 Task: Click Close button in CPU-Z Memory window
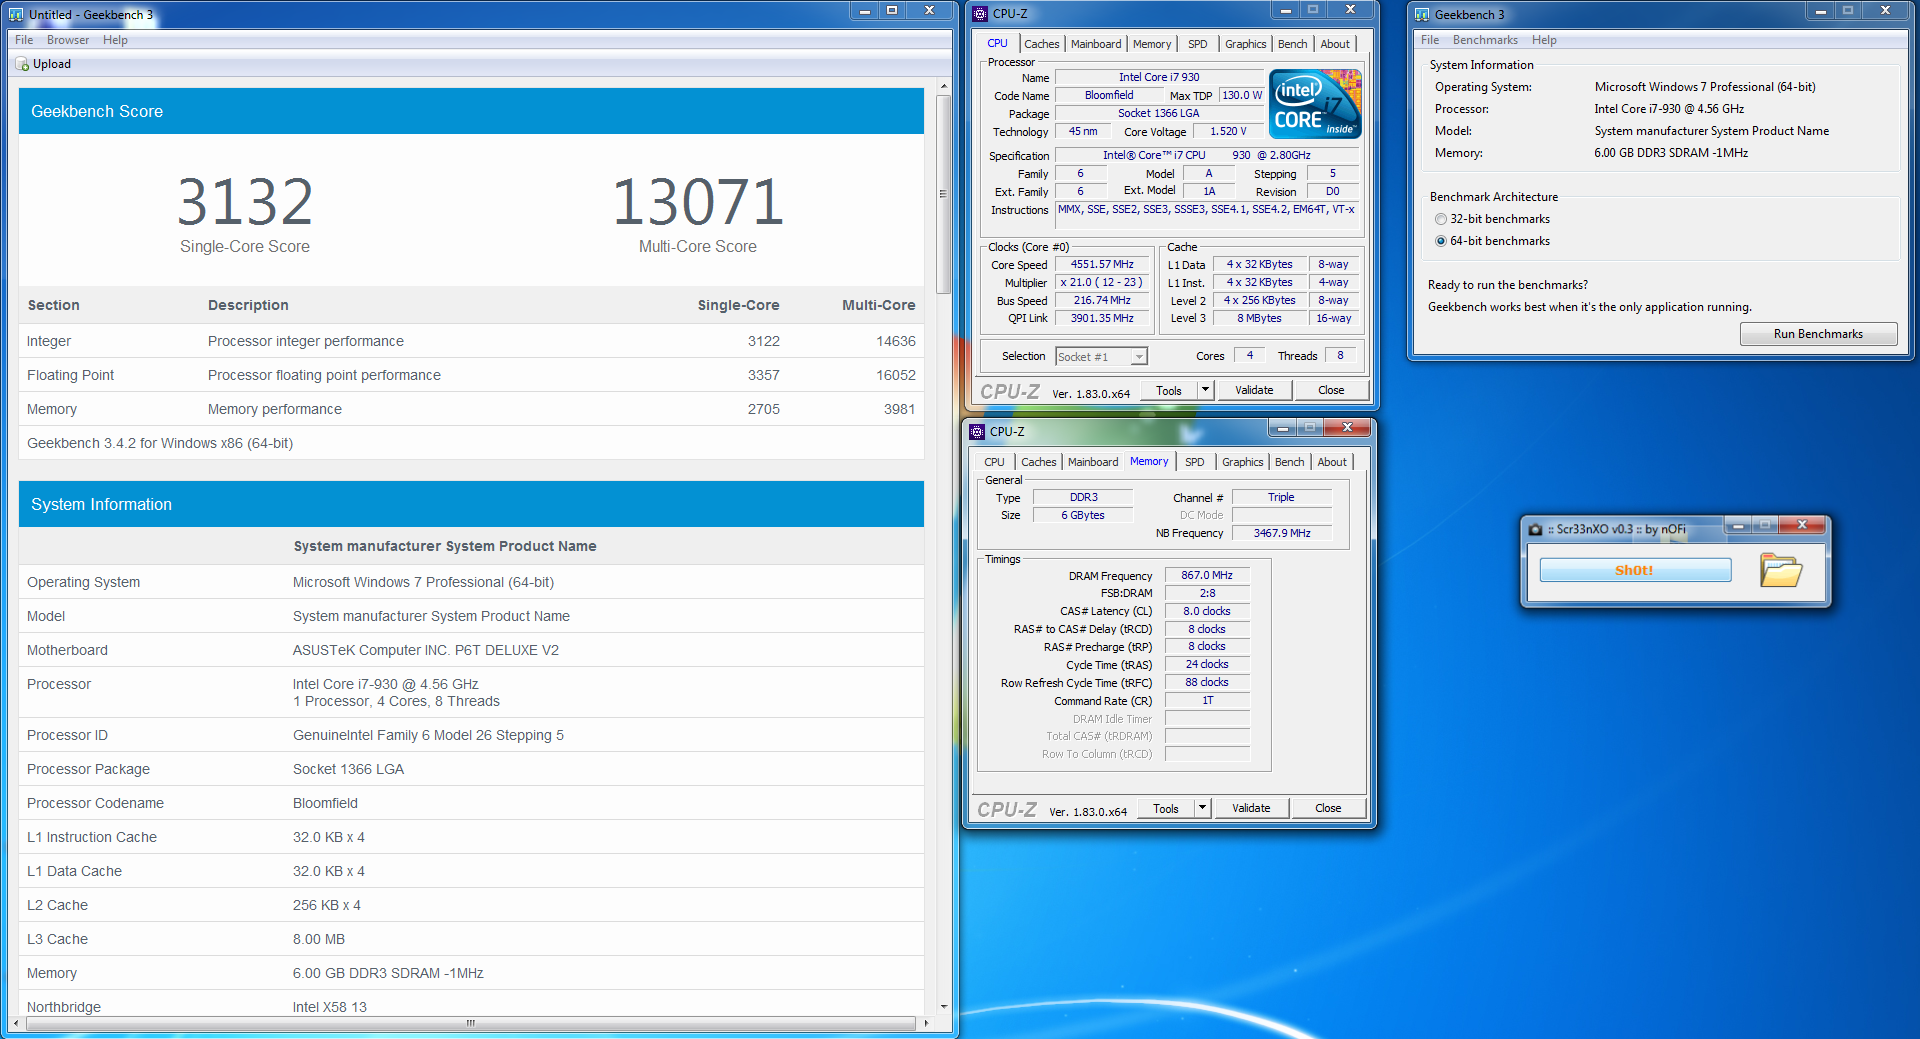[x=1328, y=808]
